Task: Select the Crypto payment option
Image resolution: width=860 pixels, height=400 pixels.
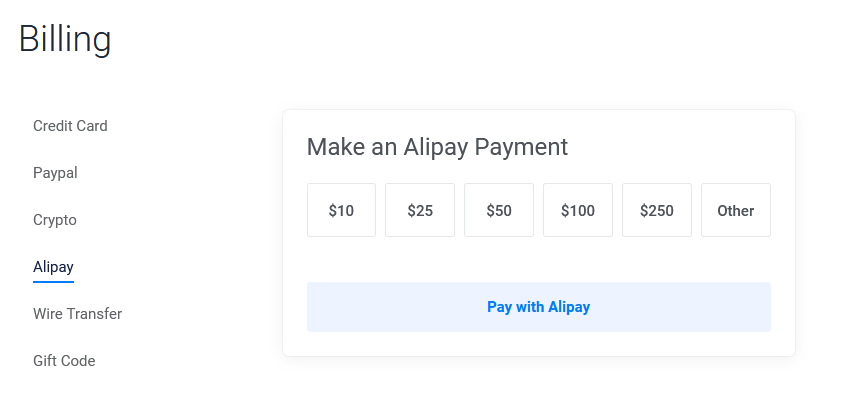Action: (x=55, y=220)
